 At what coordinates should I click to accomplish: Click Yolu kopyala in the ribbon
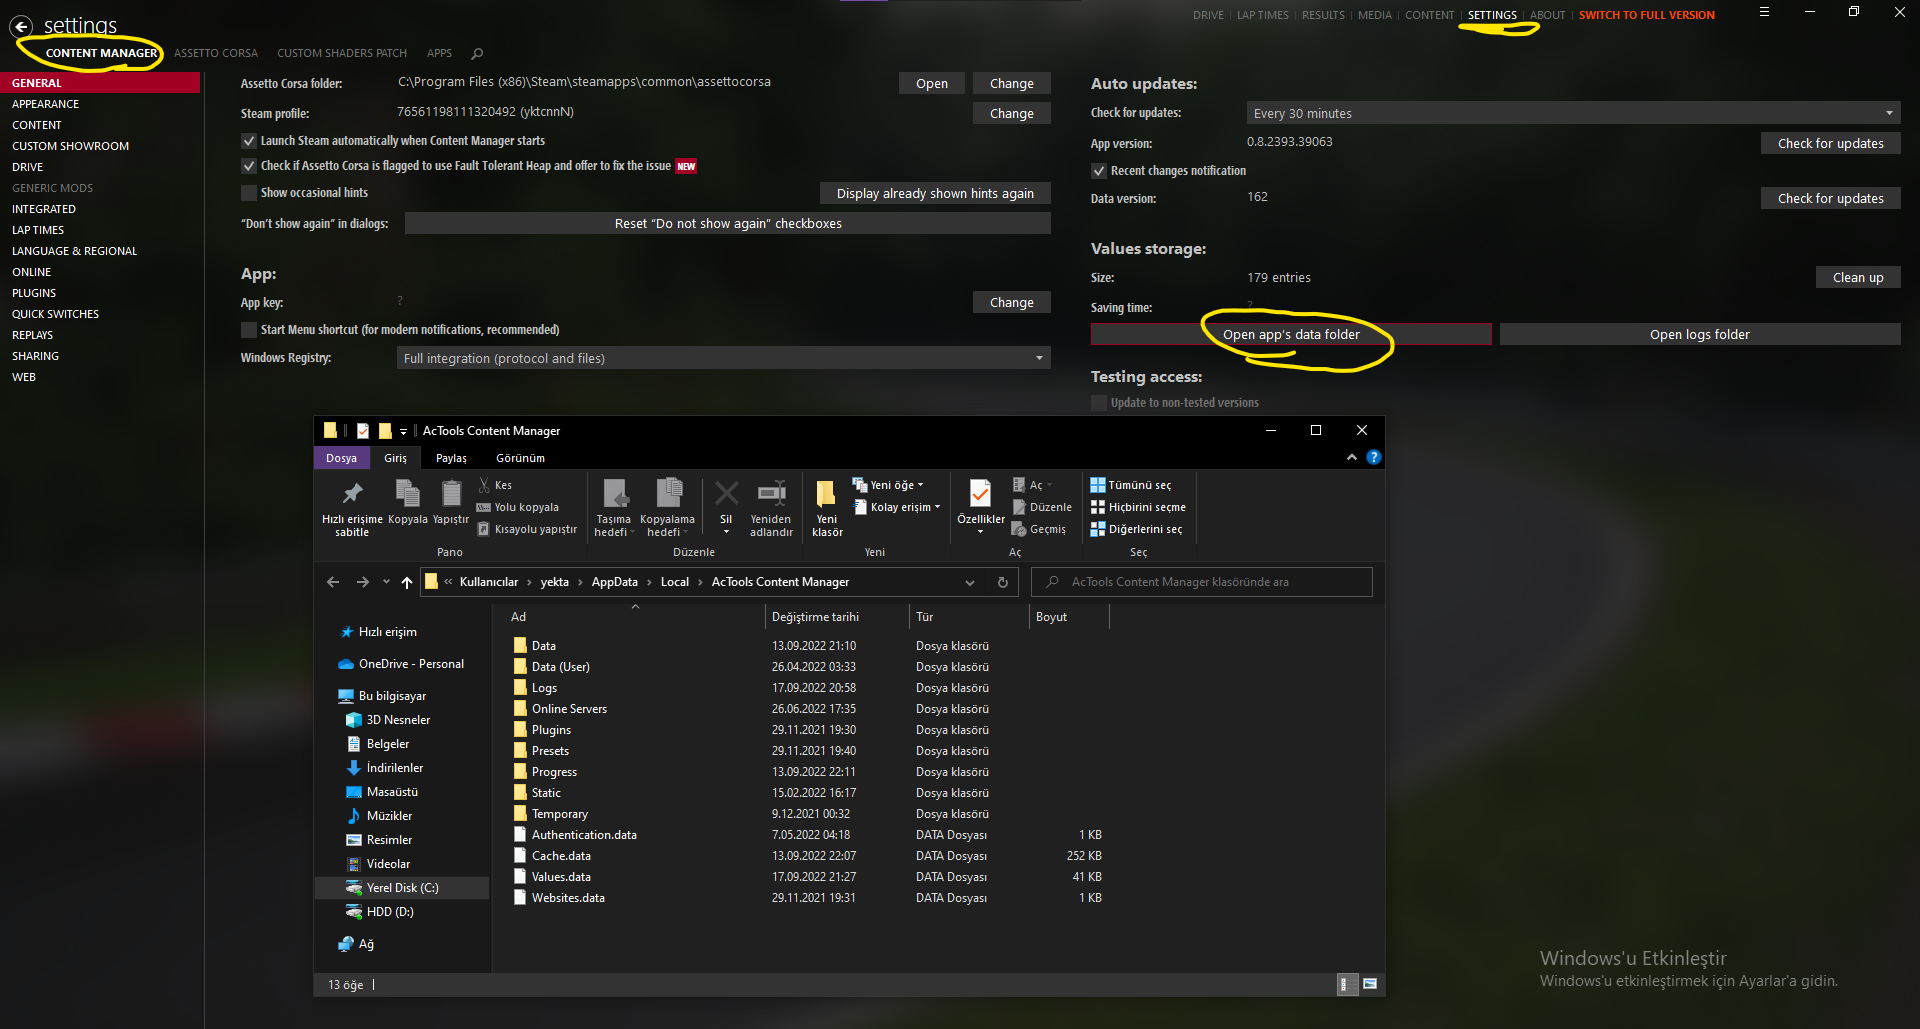pos(517,507)
